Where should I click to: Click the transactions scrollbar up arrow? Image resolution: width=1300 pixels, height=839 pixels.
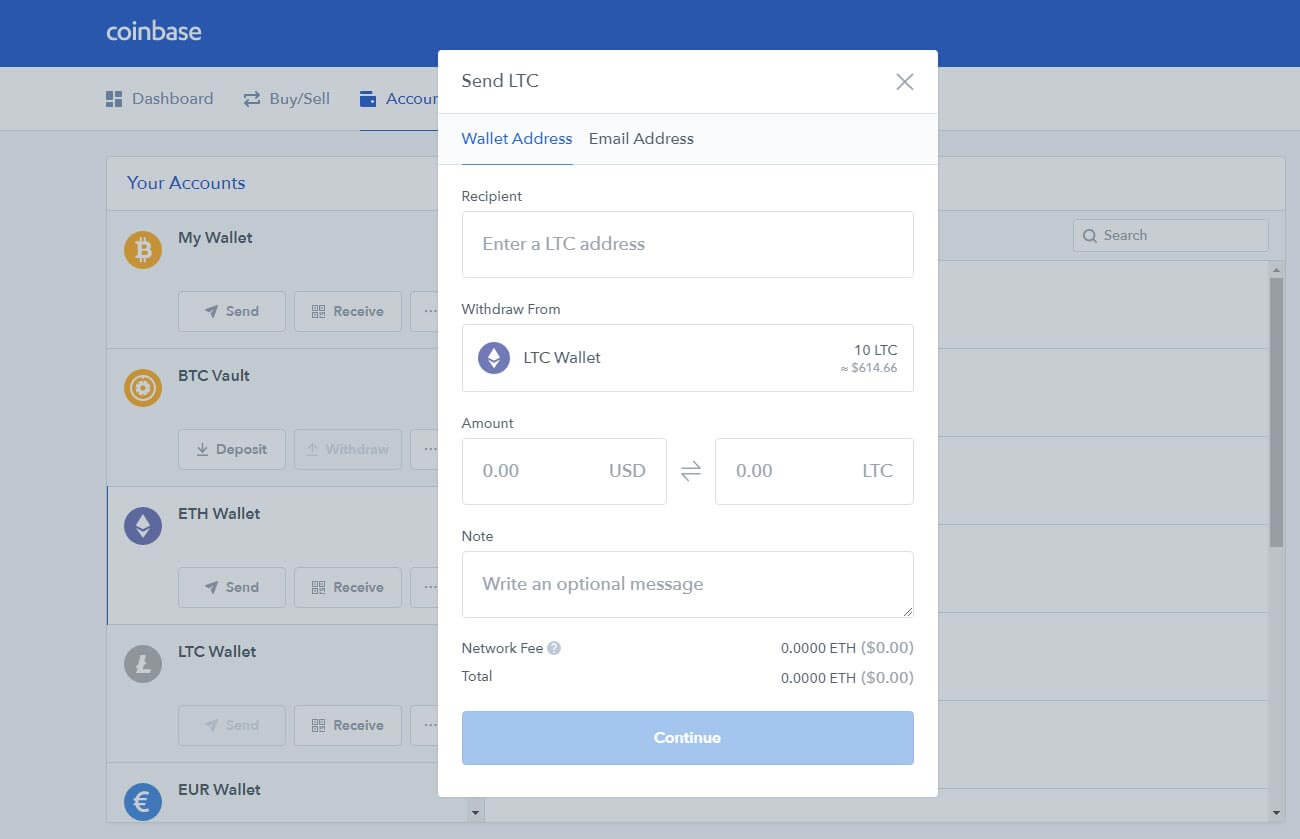point(1276,270)
